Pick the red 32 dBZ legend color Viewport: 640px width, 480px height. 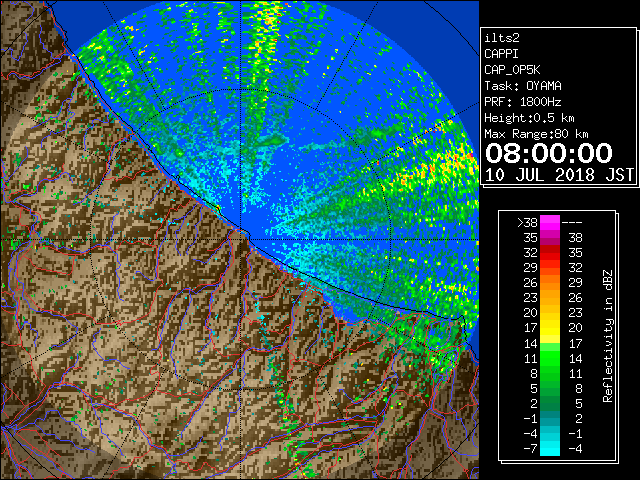point(550,253)
